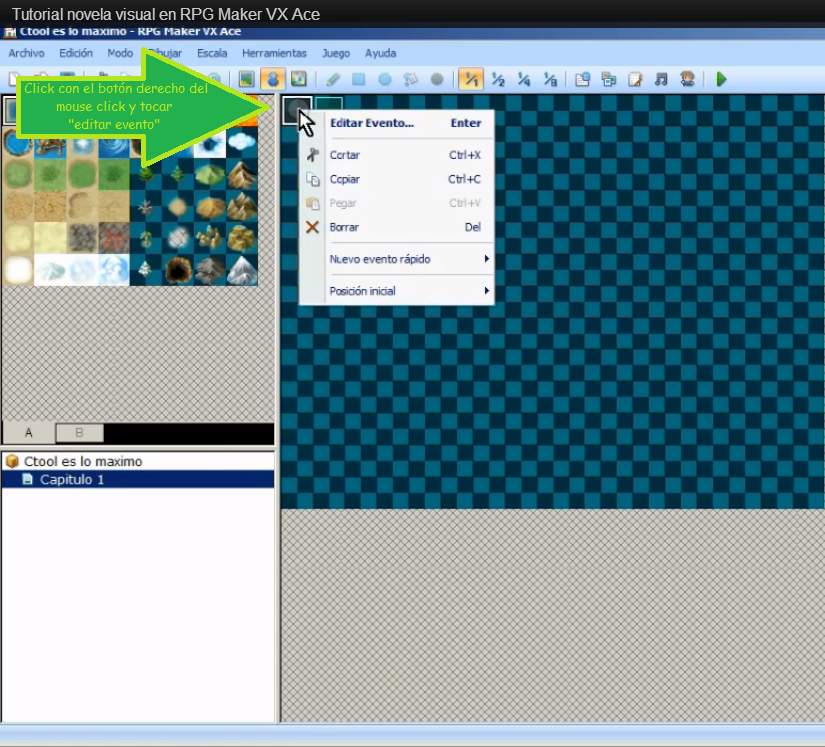
Task: Open the Database toolbar icon
Action: pyautogui.click(x=582, y=79)
